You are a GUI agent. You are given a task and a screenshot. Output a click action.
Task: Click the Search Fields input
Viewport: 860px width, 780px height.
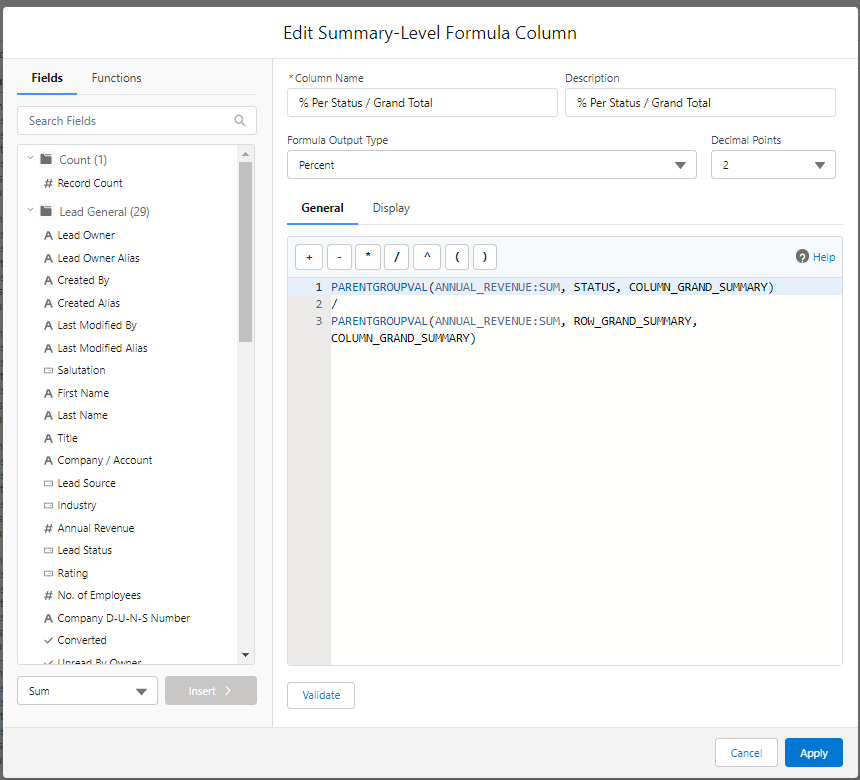[137, 120]
